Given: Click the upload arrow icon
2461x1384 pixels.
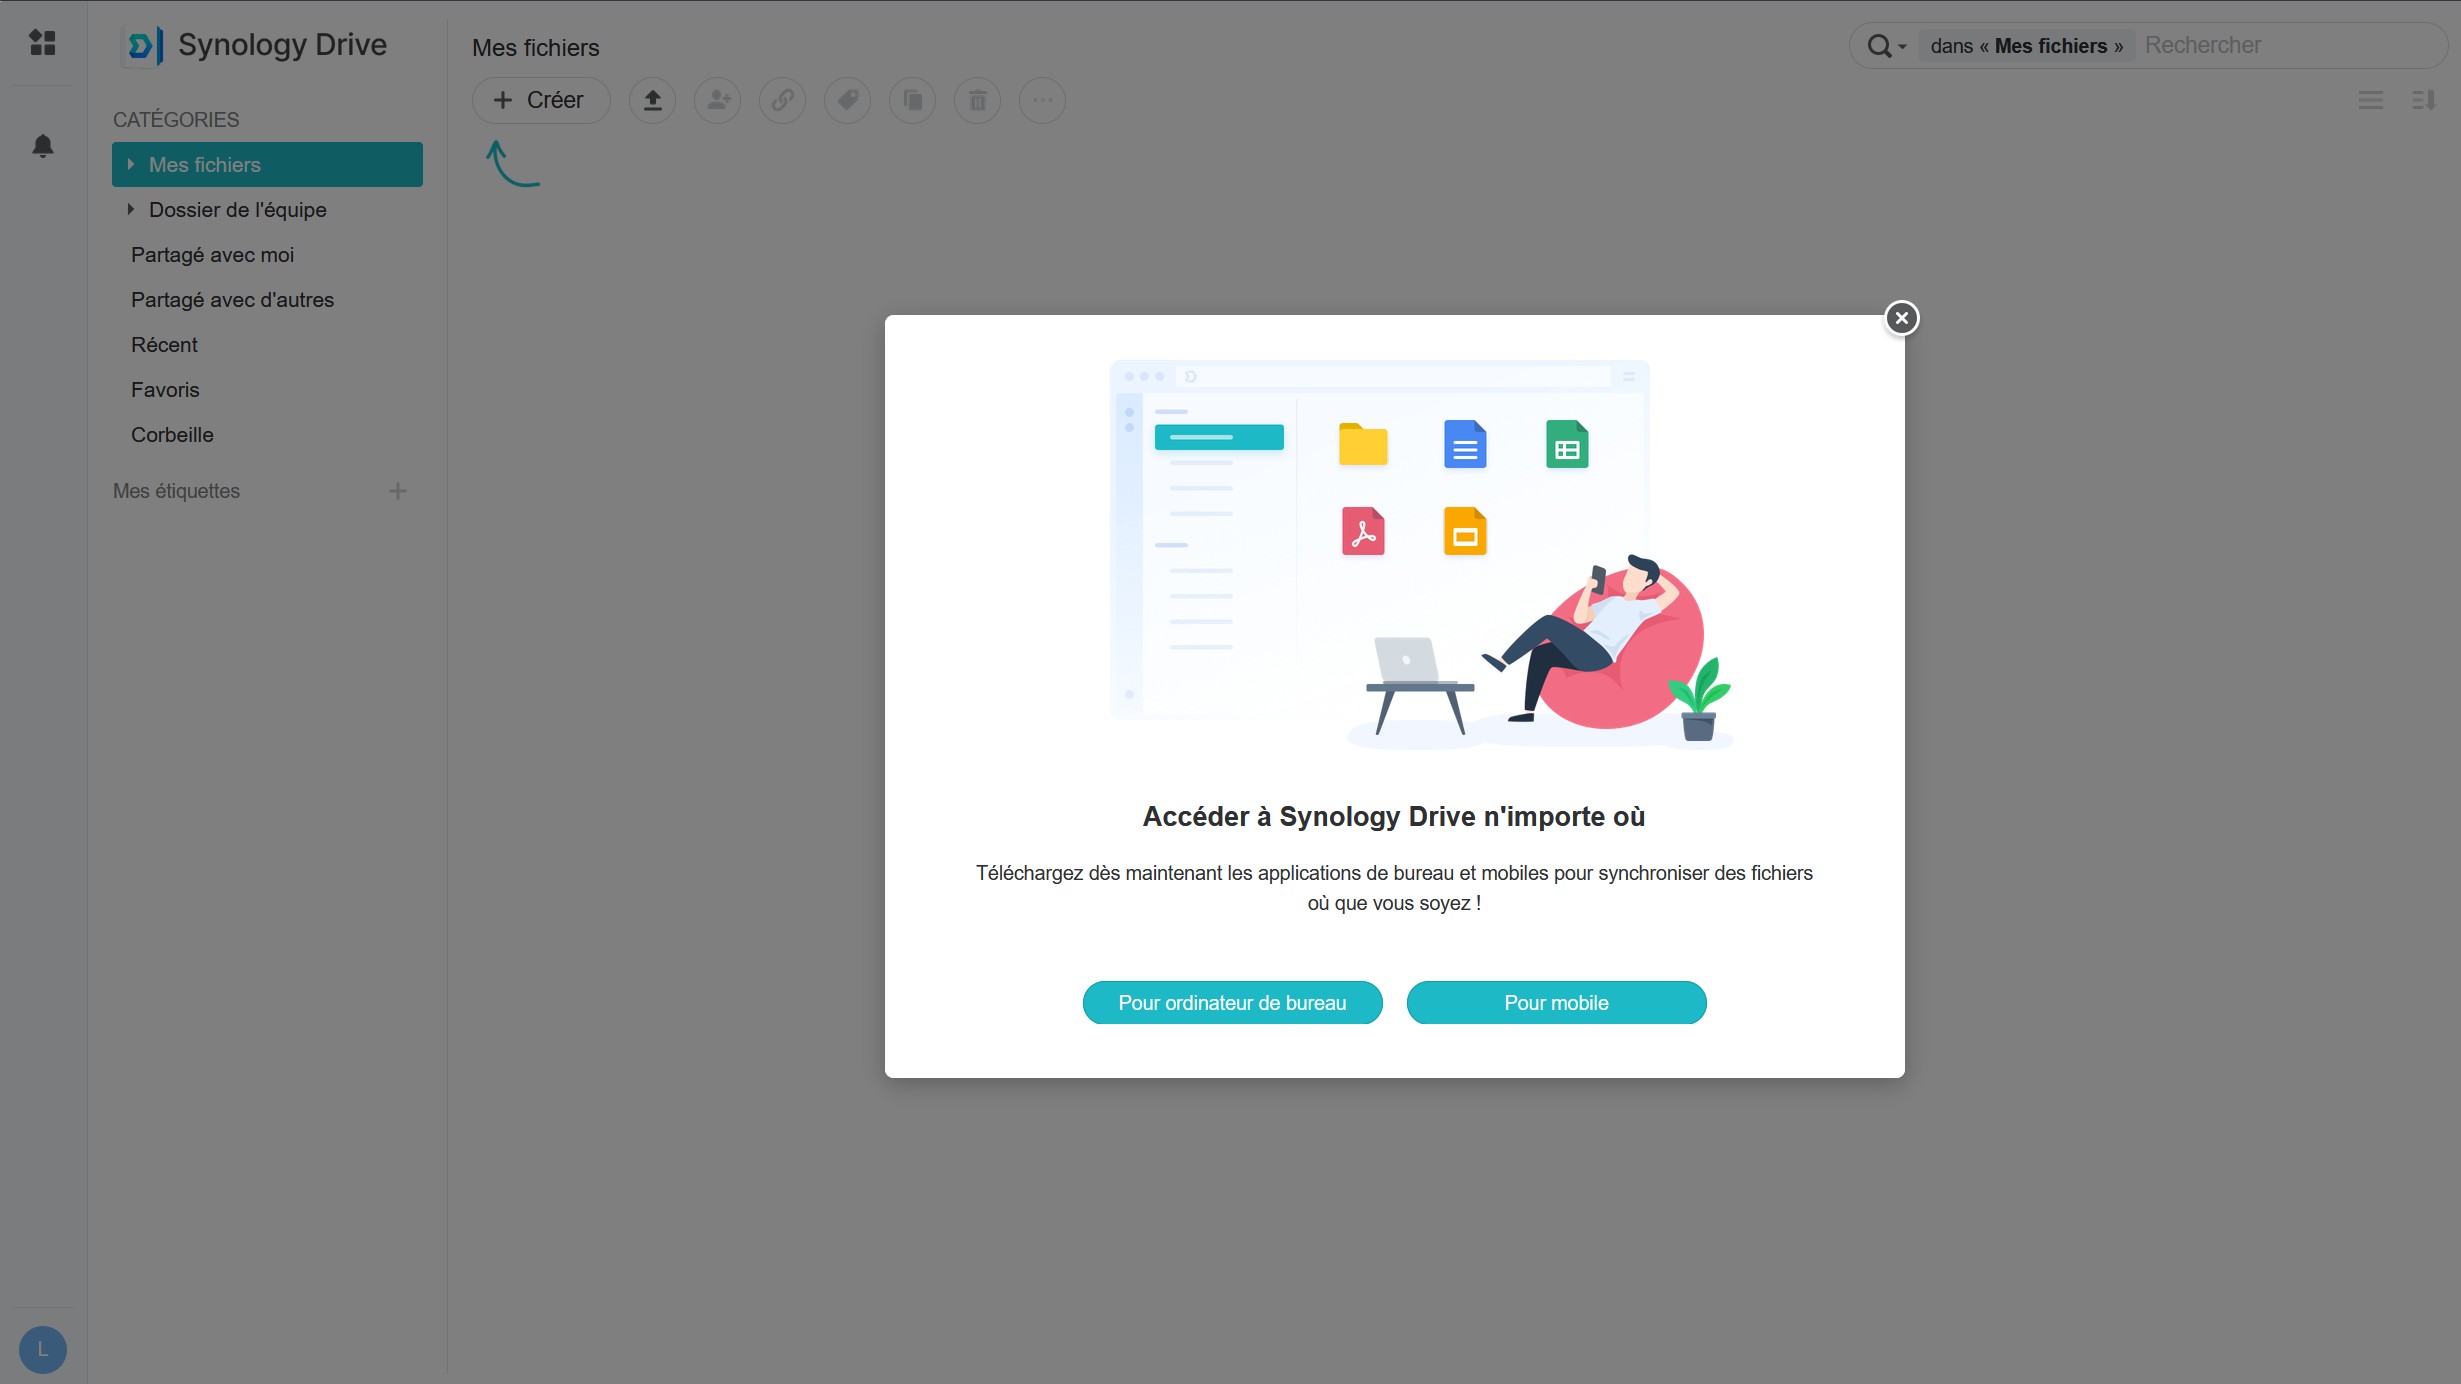Looking at the screenshot, I should click(653, 100).
